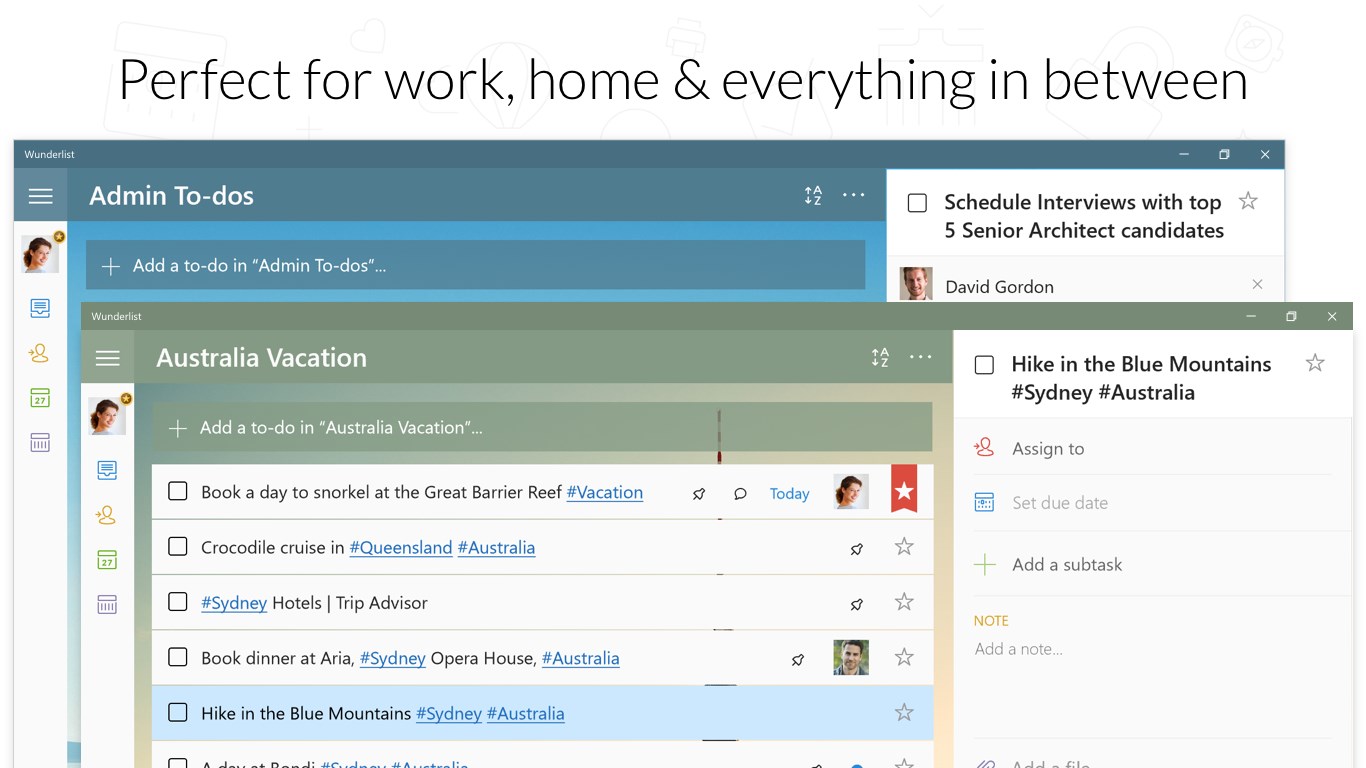
Task: Click the purple striped list icon in the sidebar
Action: click(x=107, y=603)
